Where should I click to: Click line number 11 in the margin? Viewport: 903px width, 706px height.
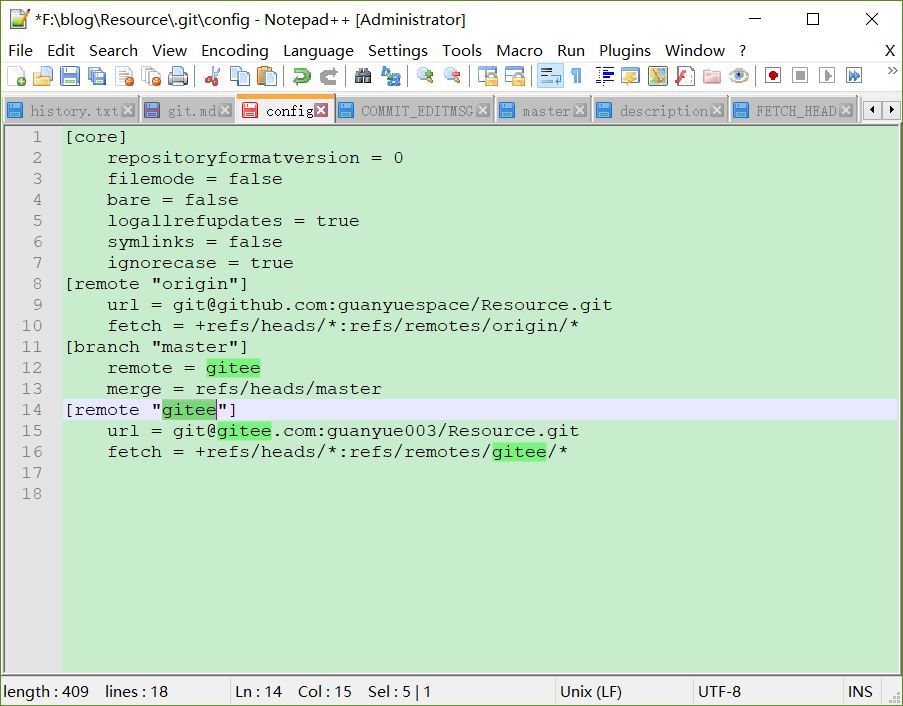[32, 347]
